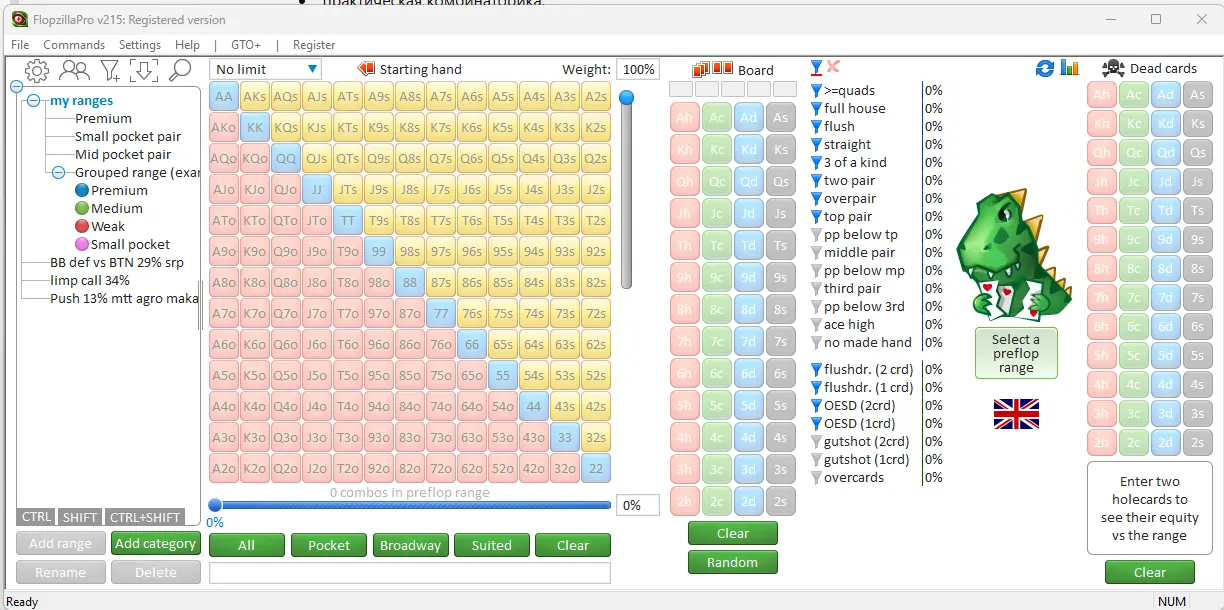Open the bar chart statistics icon

pos(1070,68)
